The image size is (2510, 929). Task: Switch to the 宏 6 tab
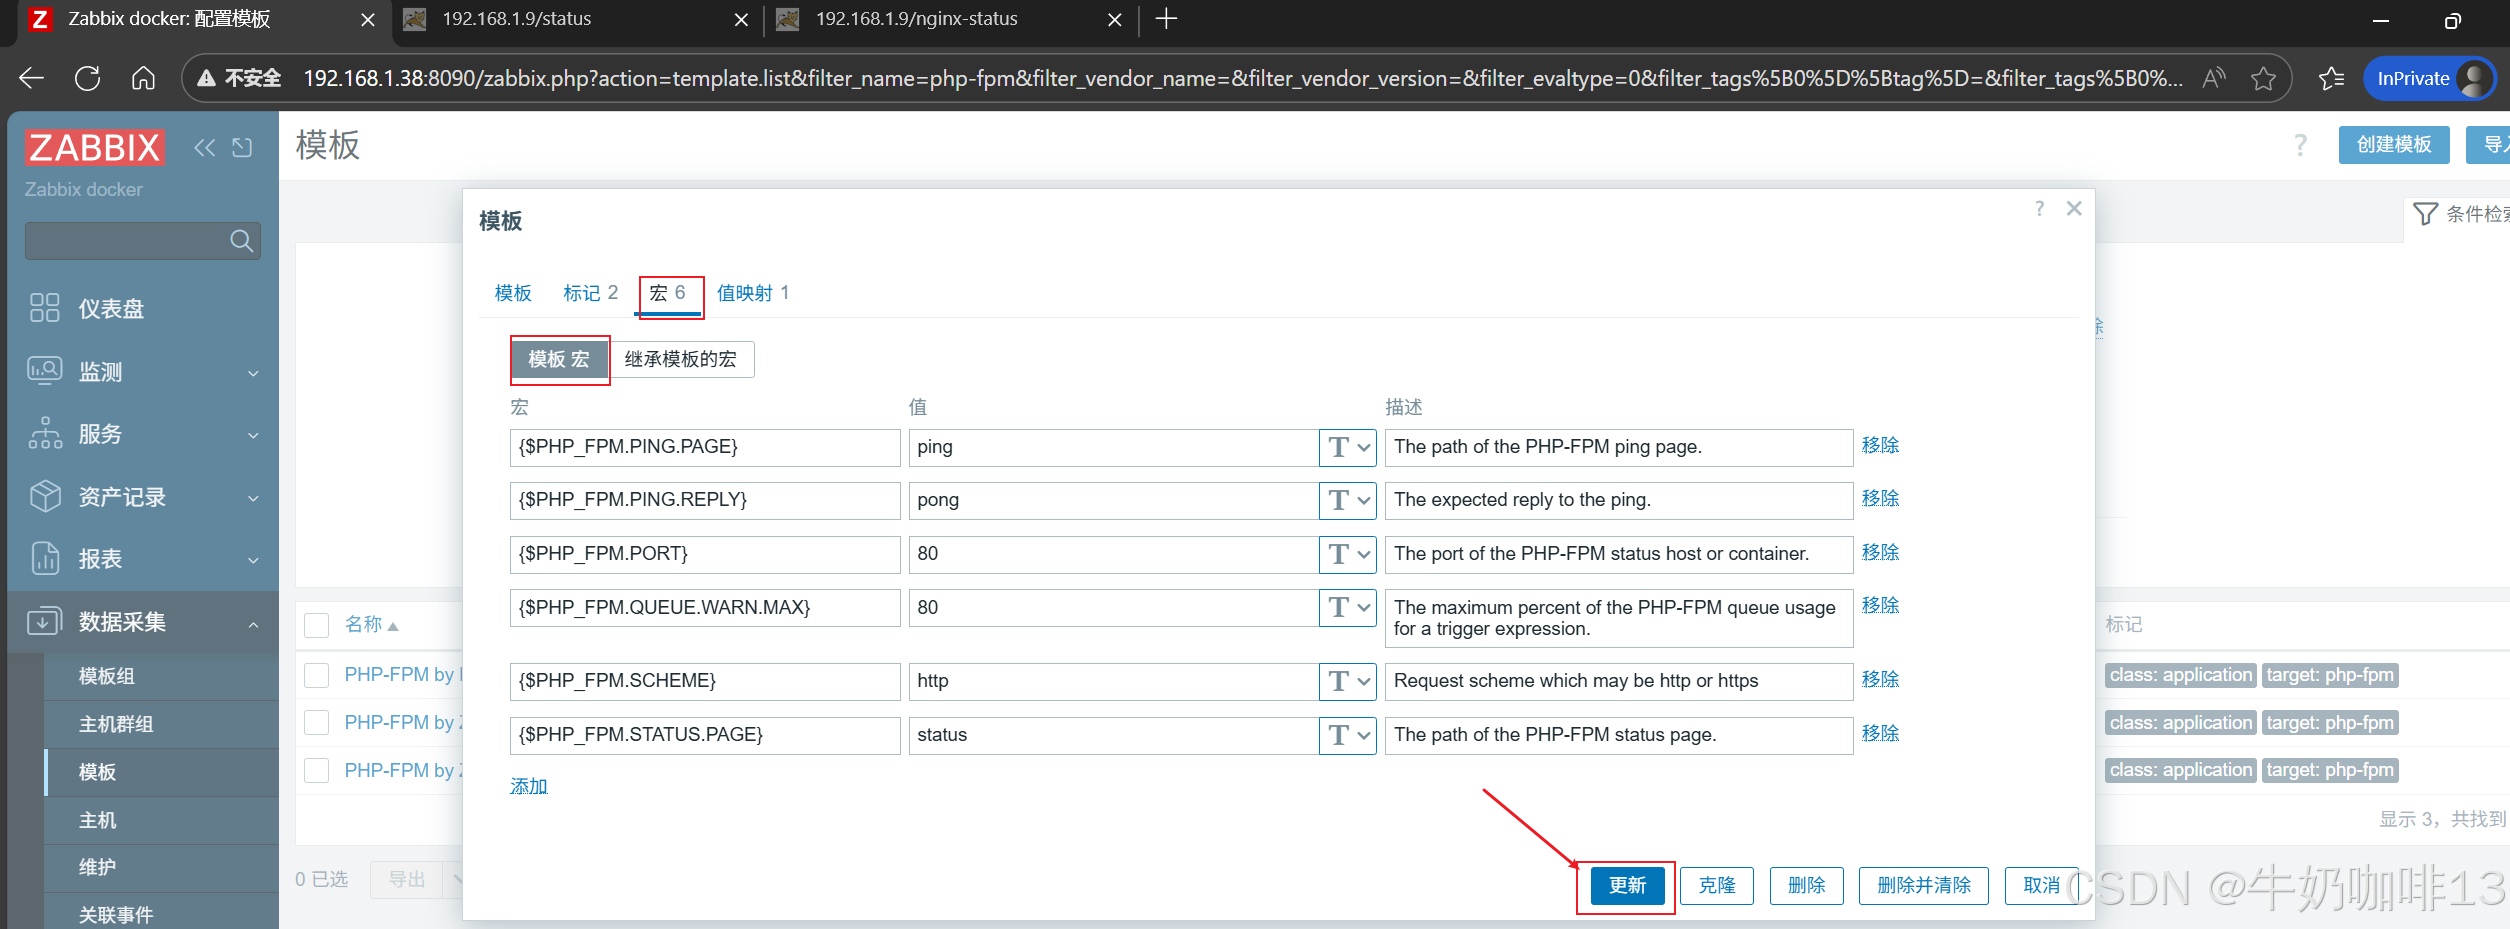click(667, 293)
